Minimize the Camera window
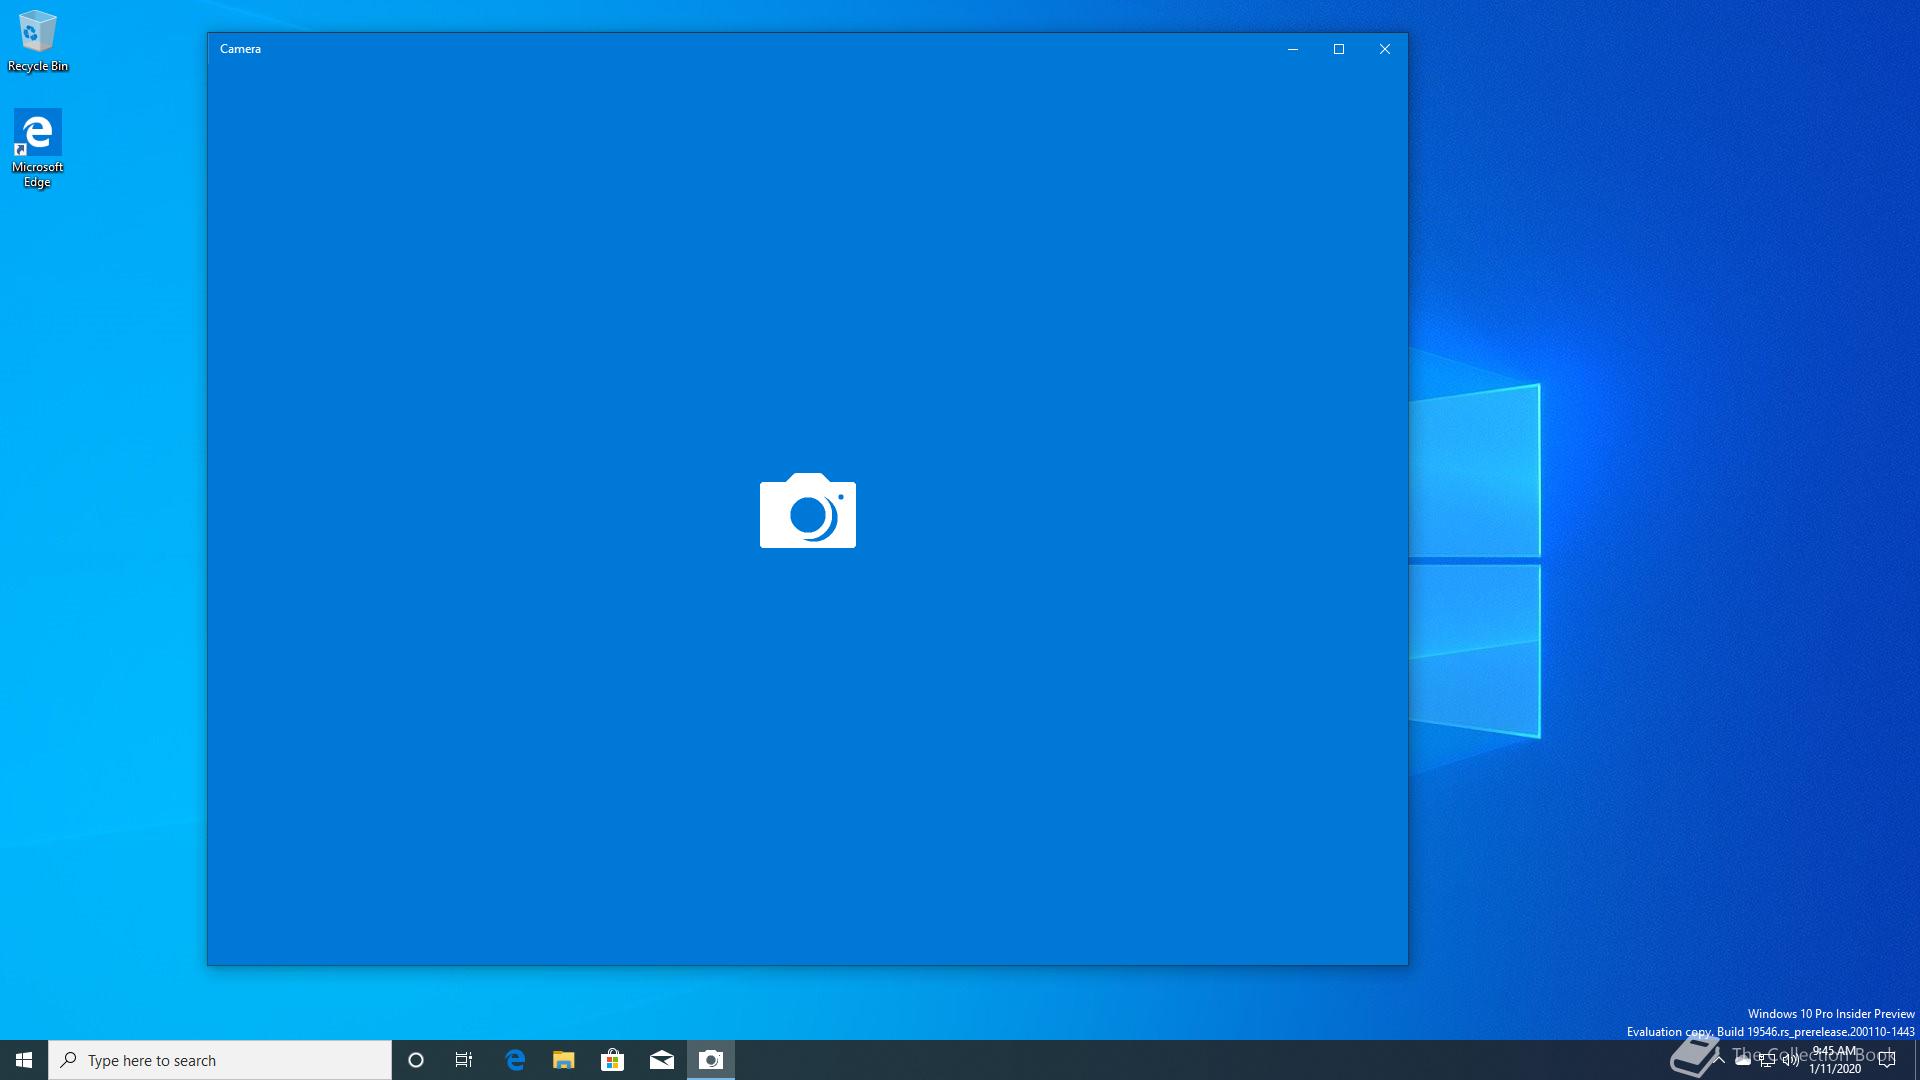 (x=1293, y=49)
